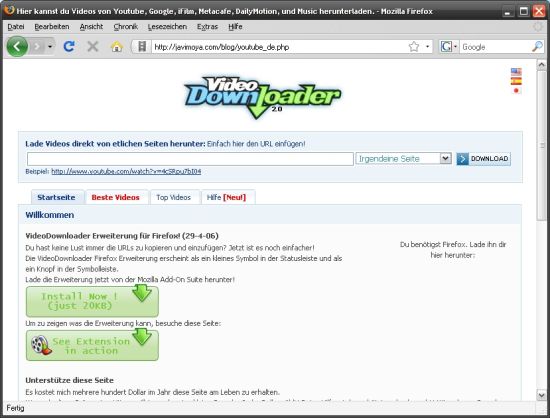
Task: Bookmark page with the star icon
Action: click(x=414, y=47)
